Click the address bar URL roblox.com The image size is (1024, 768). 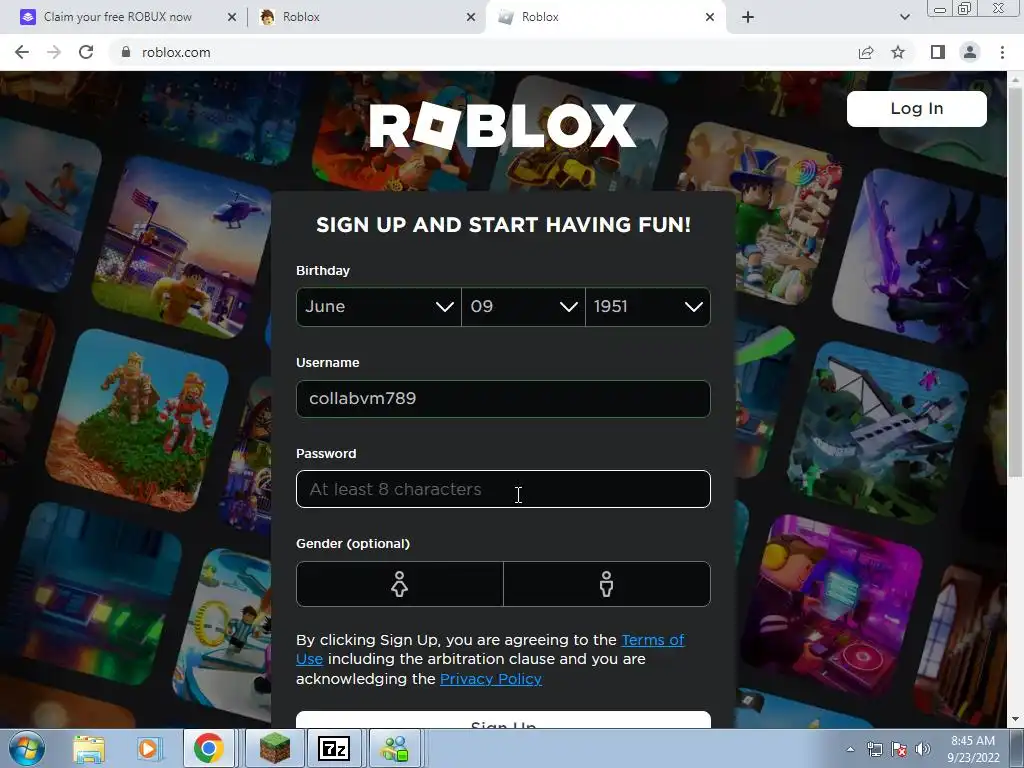(176, 52)
